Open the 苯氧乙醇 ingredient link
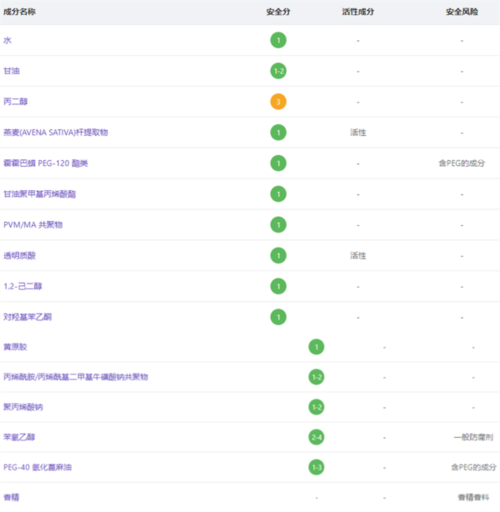 19,437
